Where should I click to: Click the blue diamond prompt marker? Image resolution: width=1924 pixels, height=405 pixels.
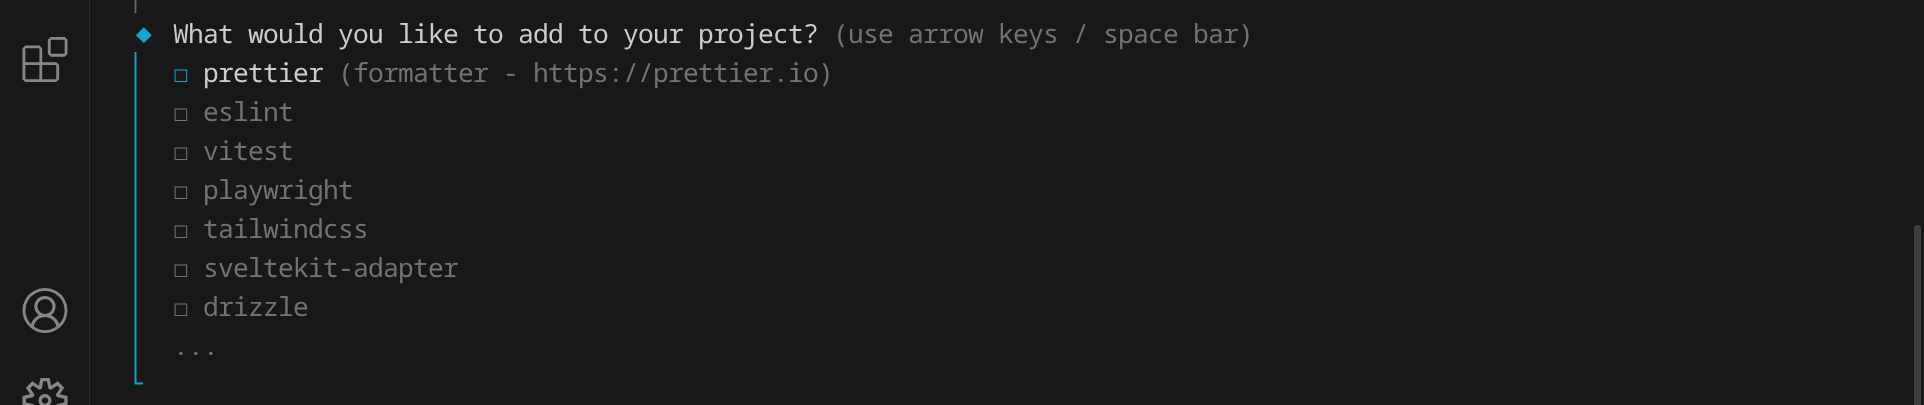(144, 35)
